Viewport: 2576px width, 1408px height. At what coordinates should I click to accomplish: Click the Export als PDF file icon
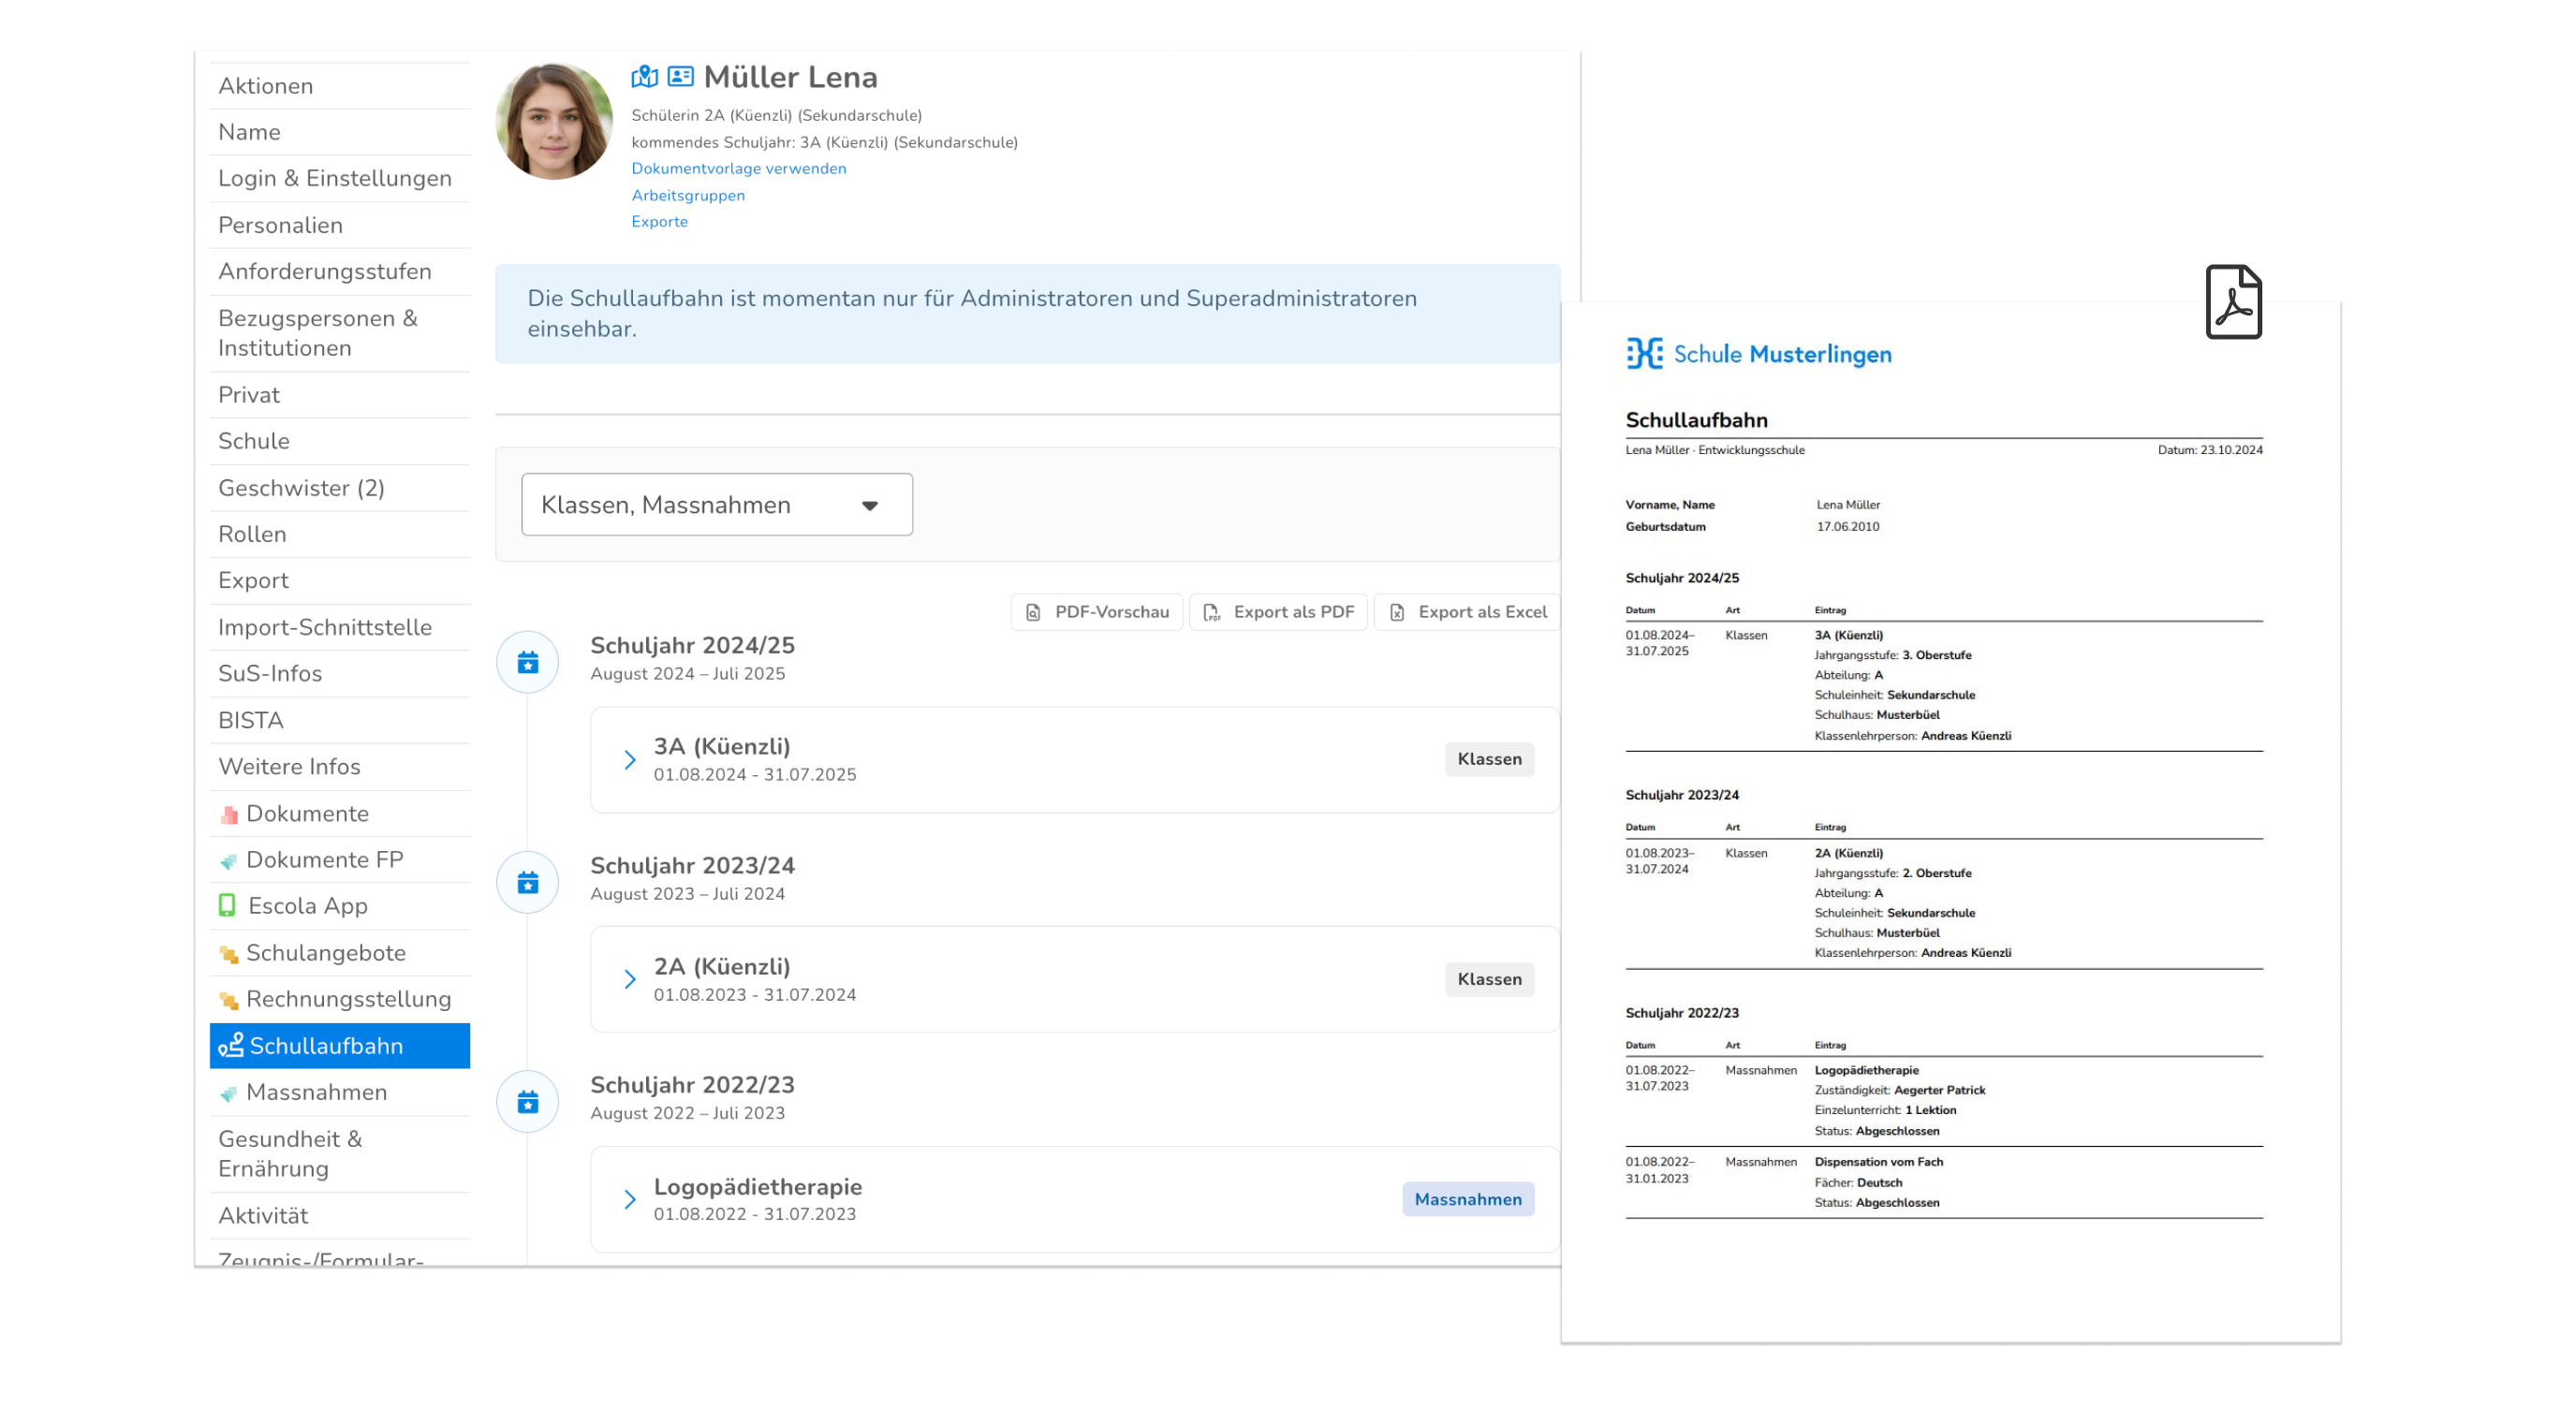coord(1211,612)
